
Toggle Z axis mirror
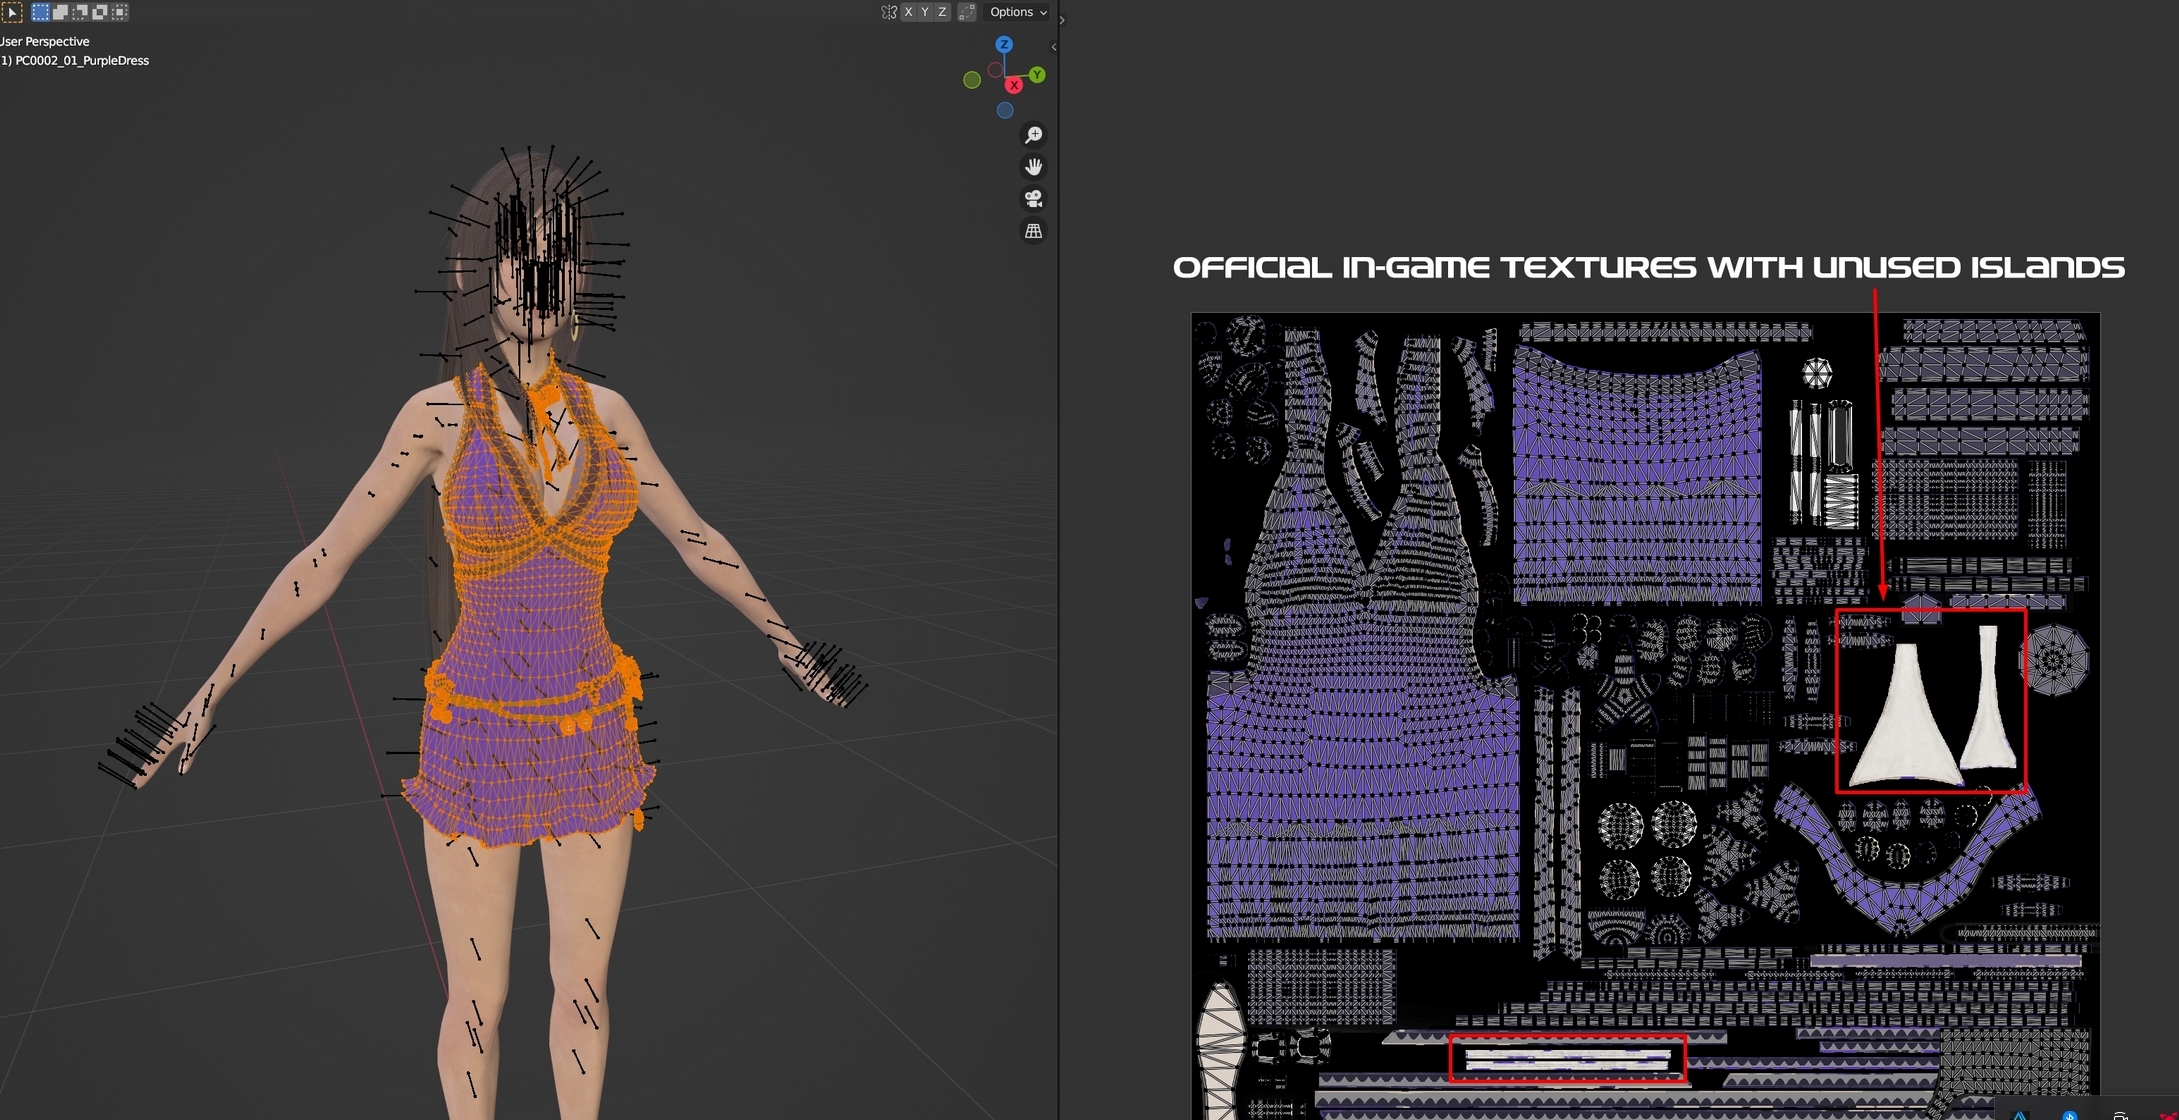[942, 12]
